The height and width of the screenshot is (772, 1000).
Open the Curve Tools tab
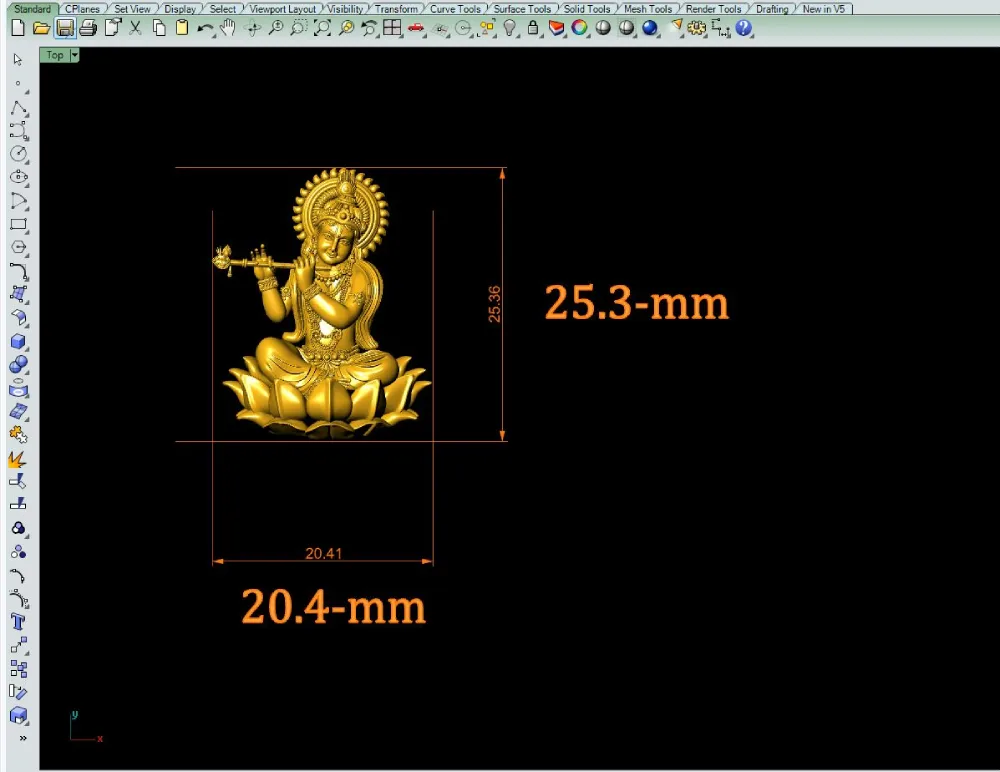click(x=455, y=9)
